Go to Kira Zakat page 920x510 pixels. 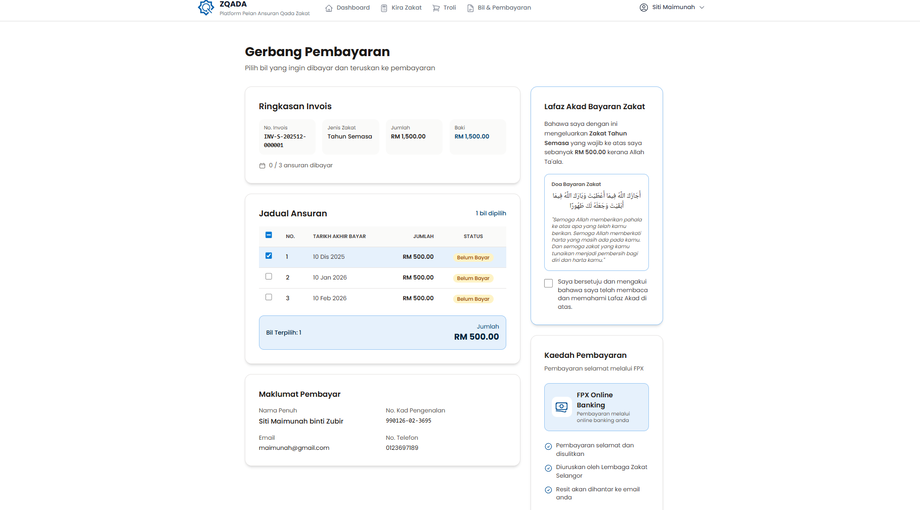(x=401, y=8)
